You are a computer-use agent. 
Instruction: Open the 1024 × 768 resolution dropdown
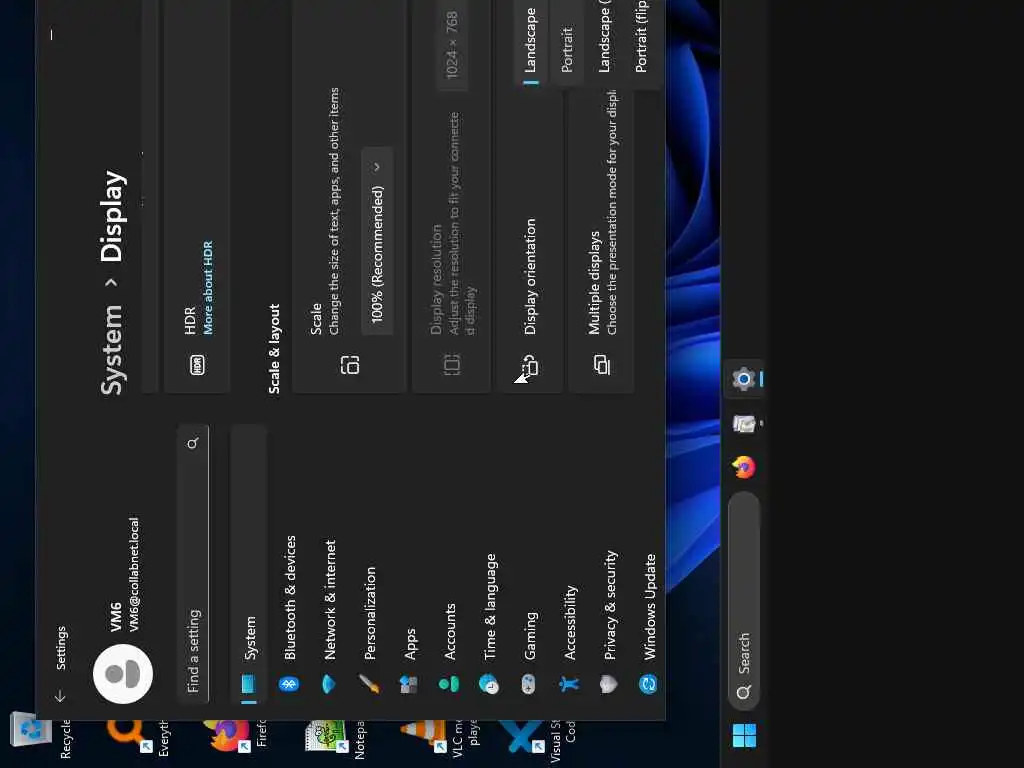tap(452, 46)
